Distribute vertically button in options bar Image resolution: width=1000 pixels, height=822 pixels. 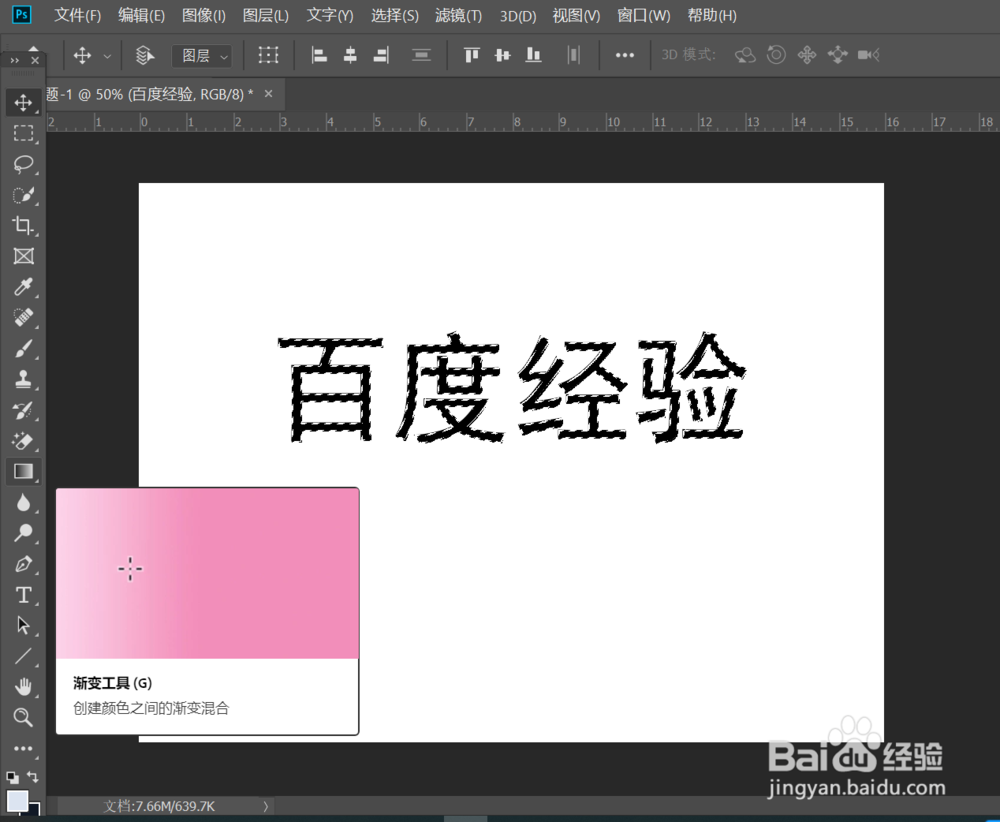pyautogui.click(x=421, y=55)
